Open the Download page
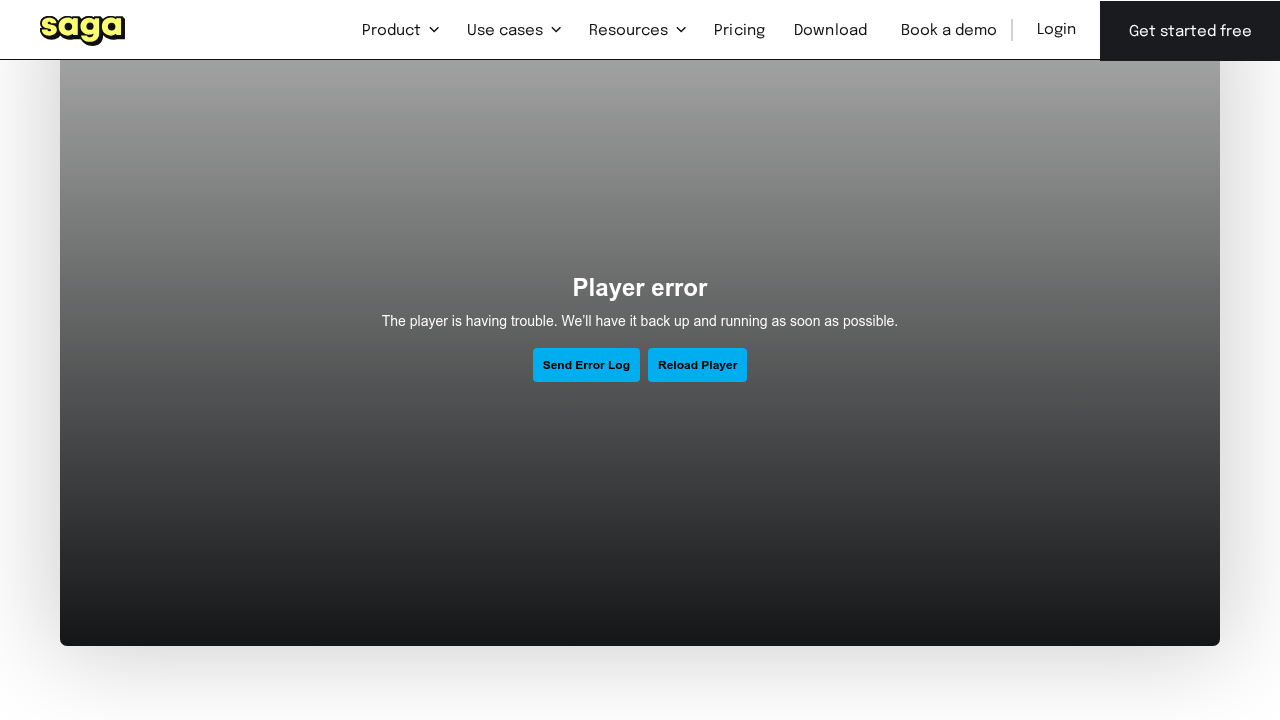The height and width of the screenshot is (720, 1280). point(830,30)
